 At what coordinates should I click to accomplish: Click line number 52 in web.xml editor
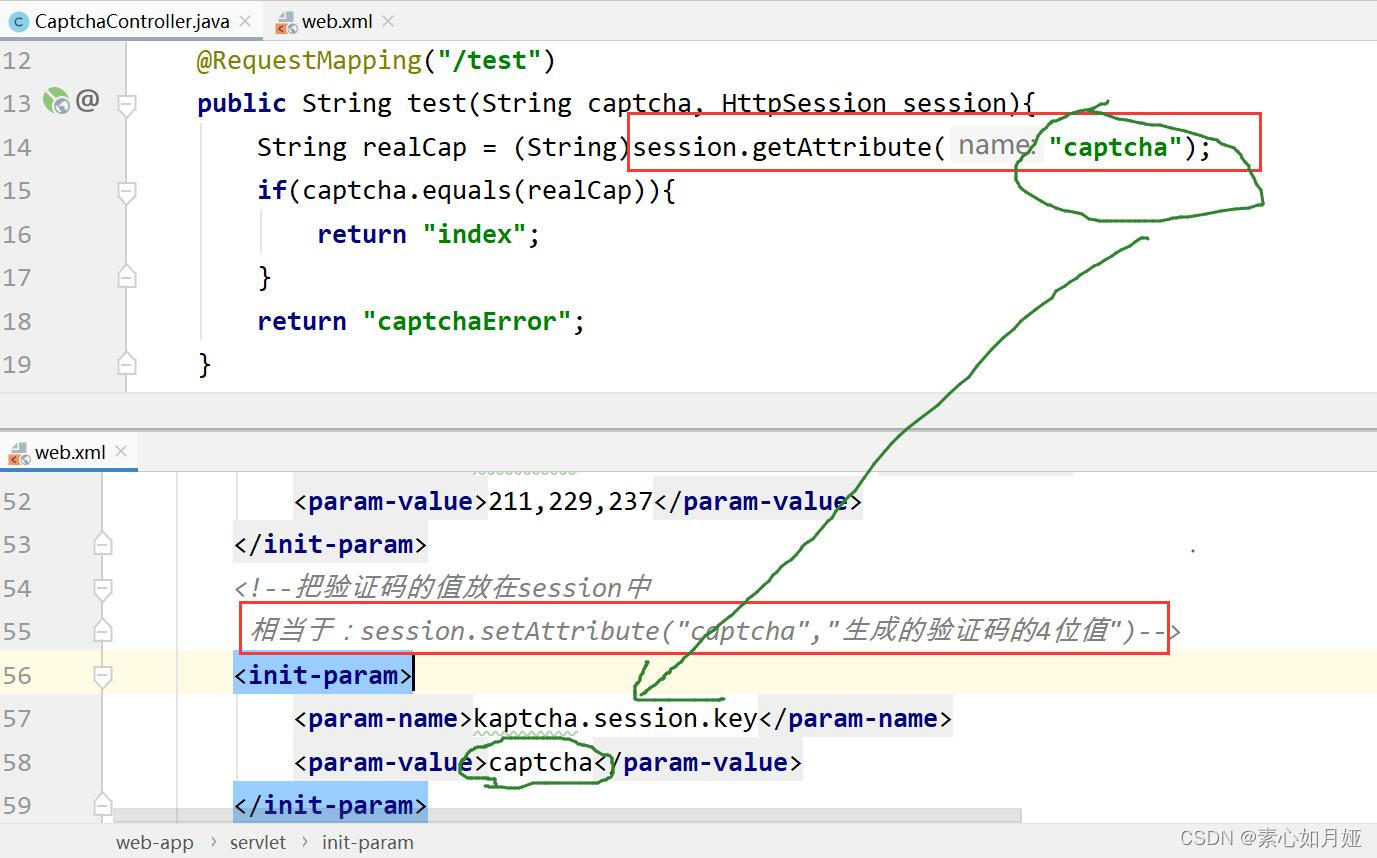pyautogui.click(x=17, y=501)
